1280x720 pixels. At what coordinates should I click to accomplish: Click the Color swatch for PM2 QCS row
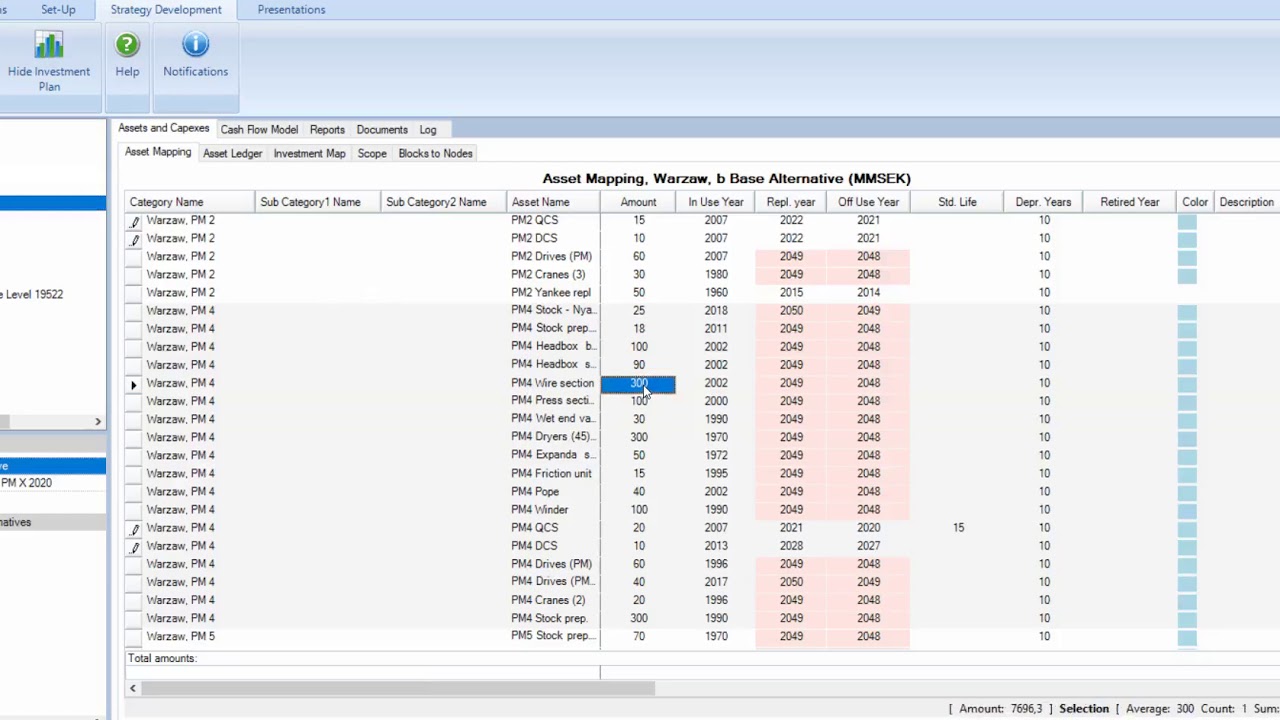pyautogui.click(x=1187, y=220)
